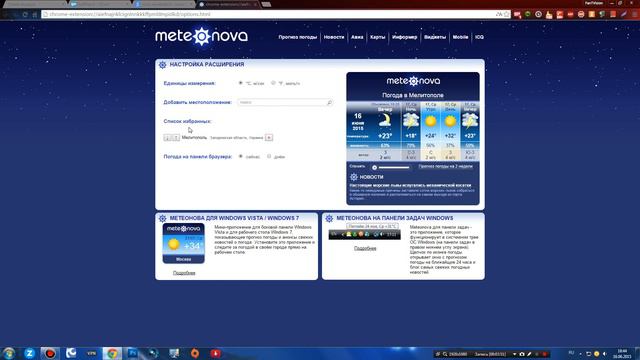Select Celsius and m/s measurement units

(241, 83)
